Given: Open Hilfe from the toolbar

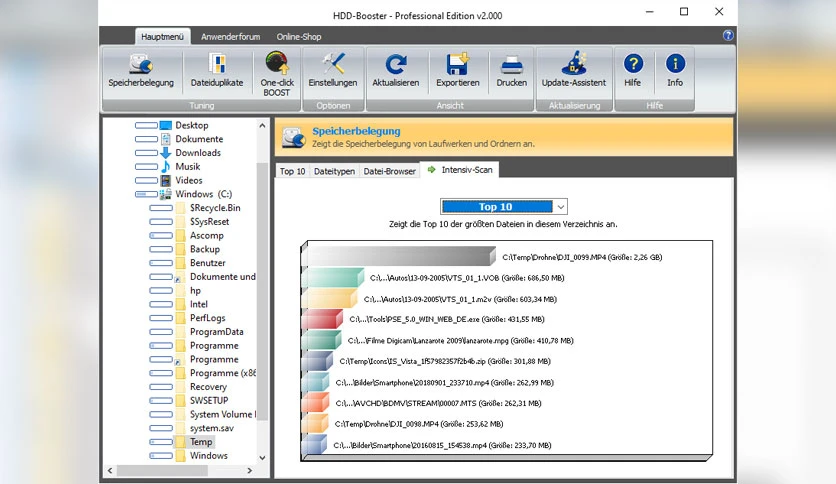Looking at the screenshot, I should (632, 71).
